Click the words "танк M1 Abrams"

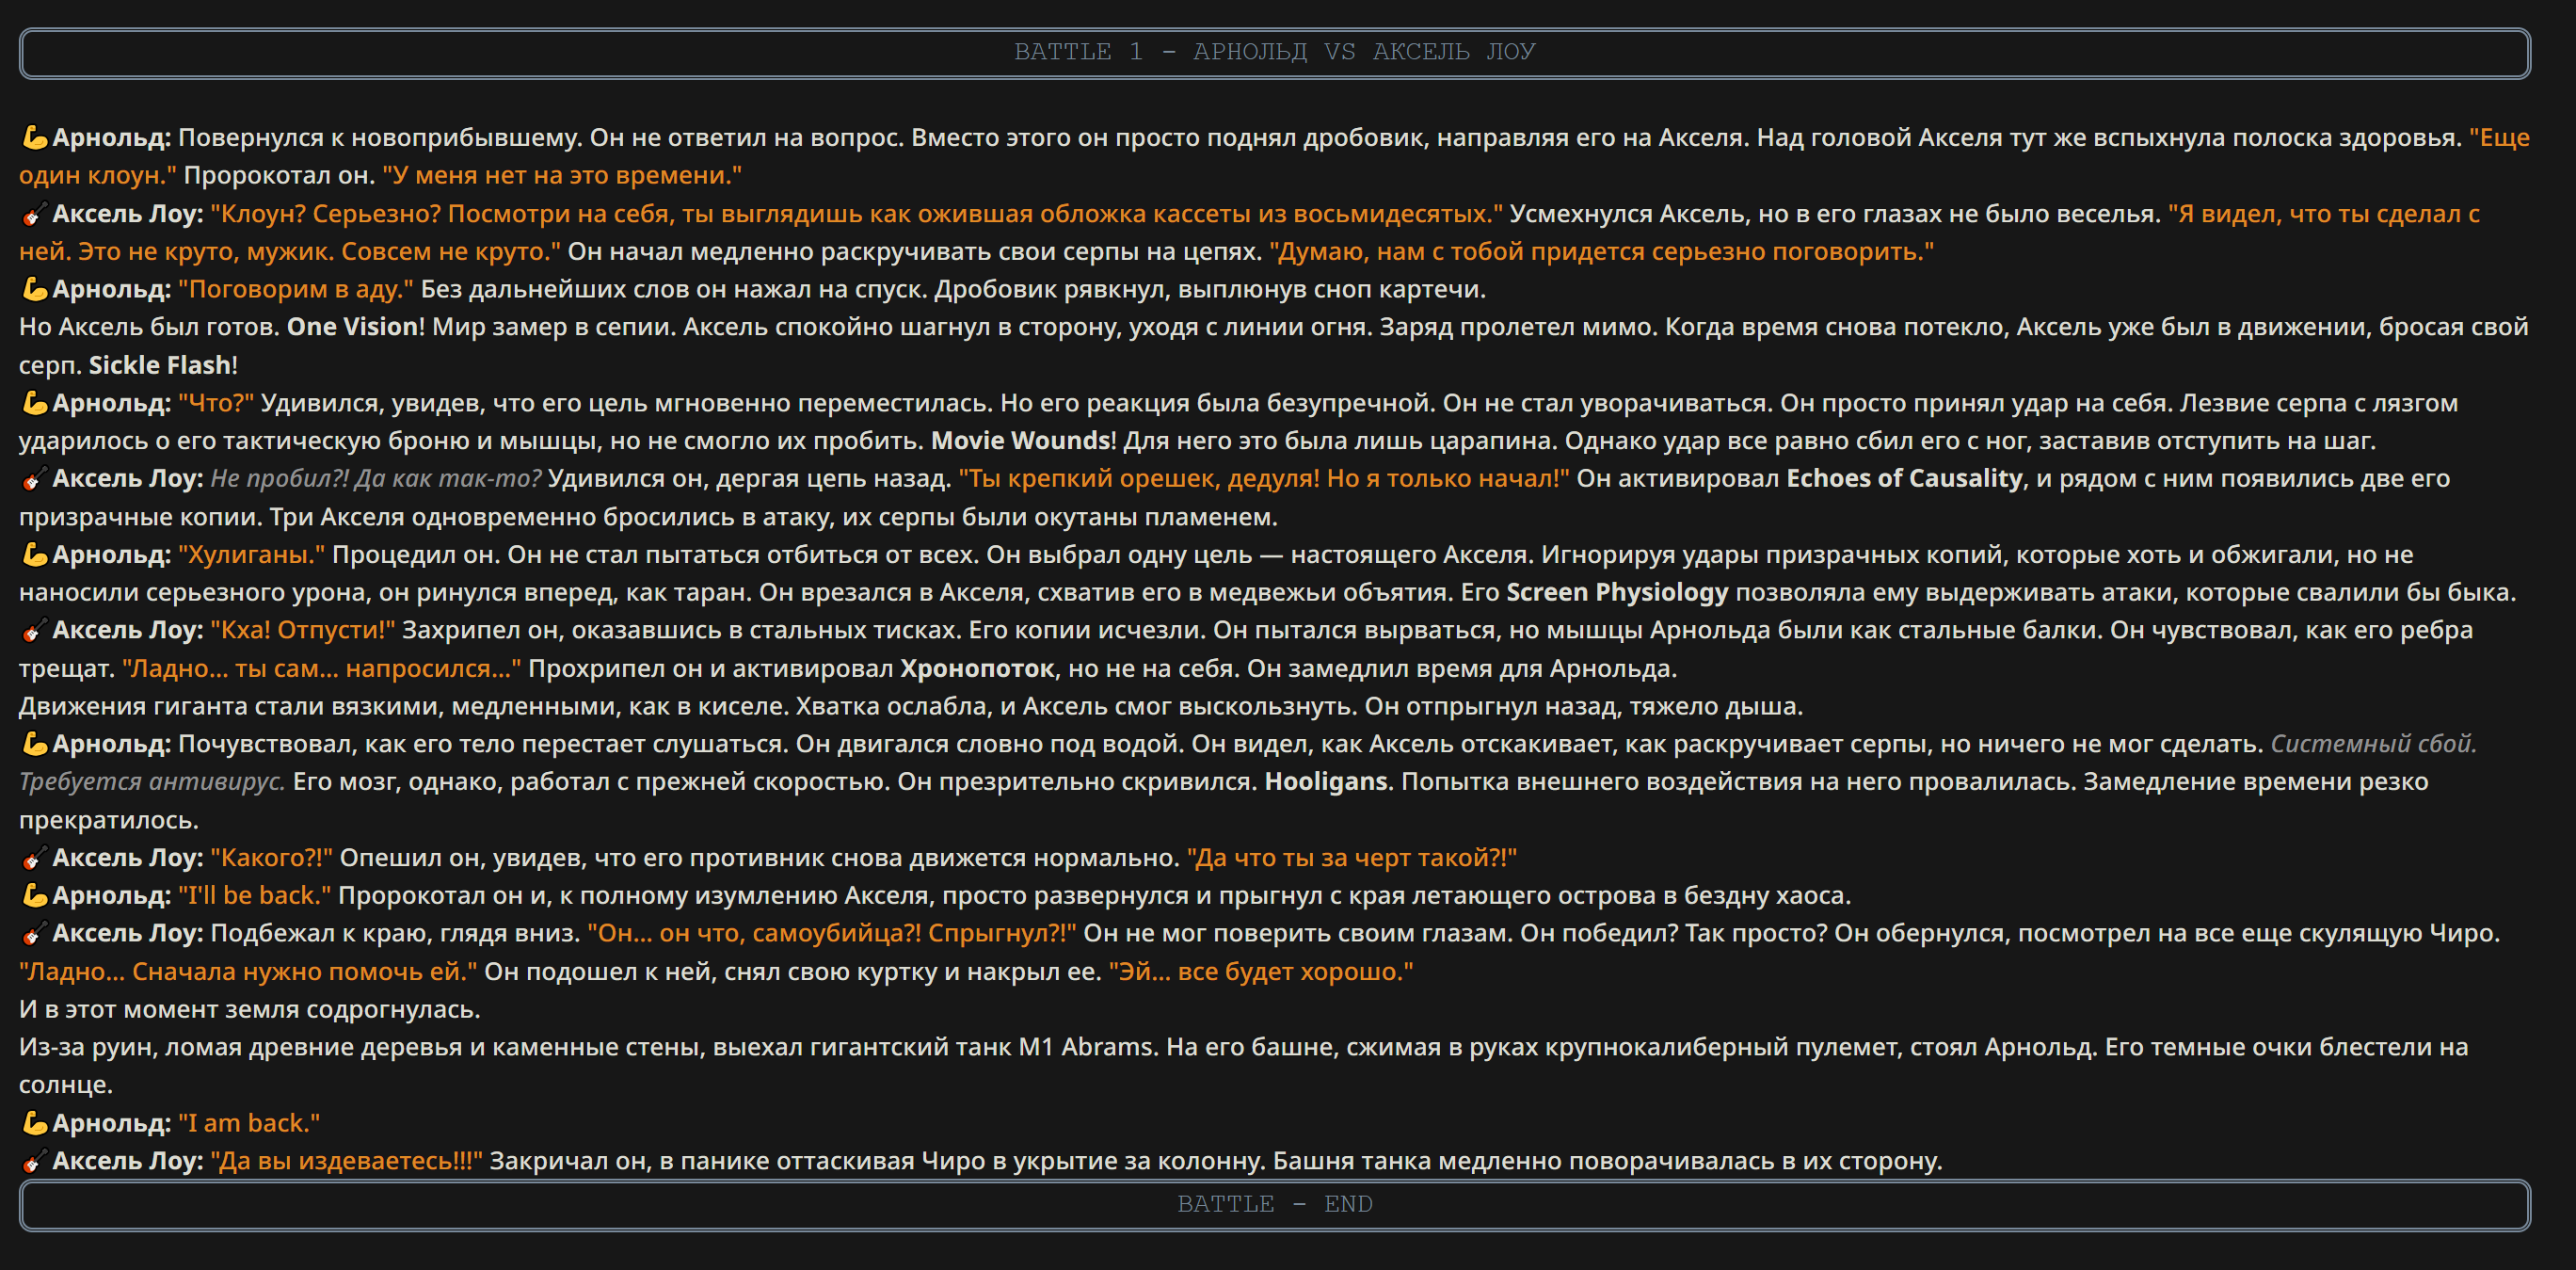(1055, 1047)
